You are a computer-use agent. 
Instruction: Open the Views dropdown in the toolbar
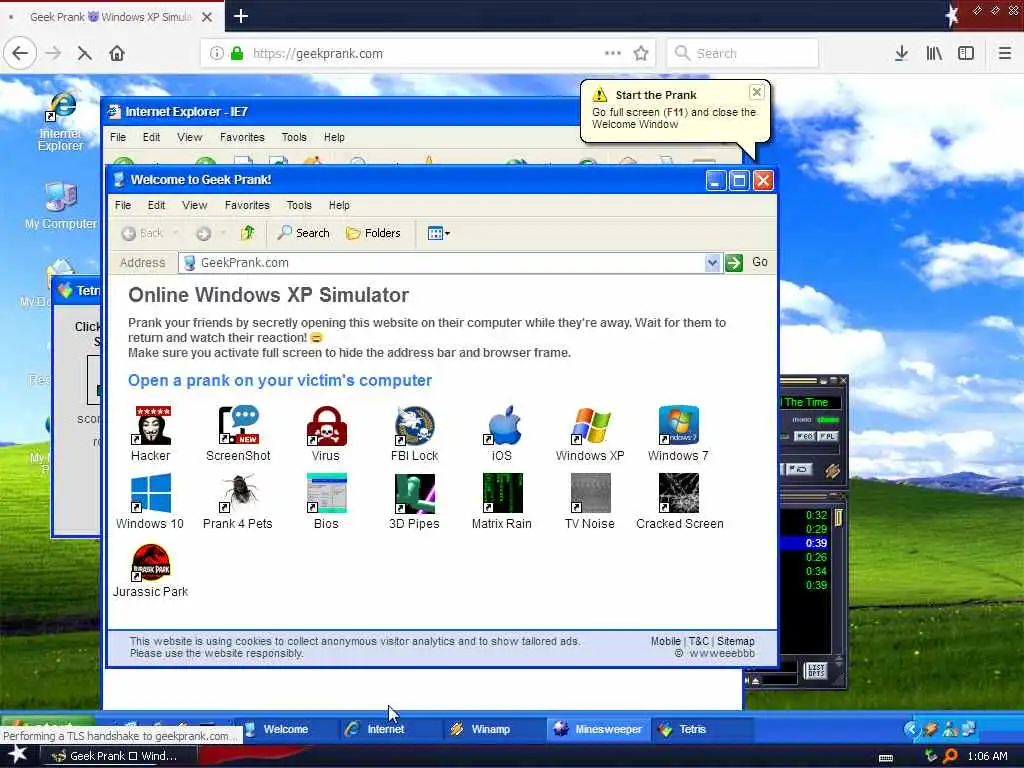click(x=438, y=233)
